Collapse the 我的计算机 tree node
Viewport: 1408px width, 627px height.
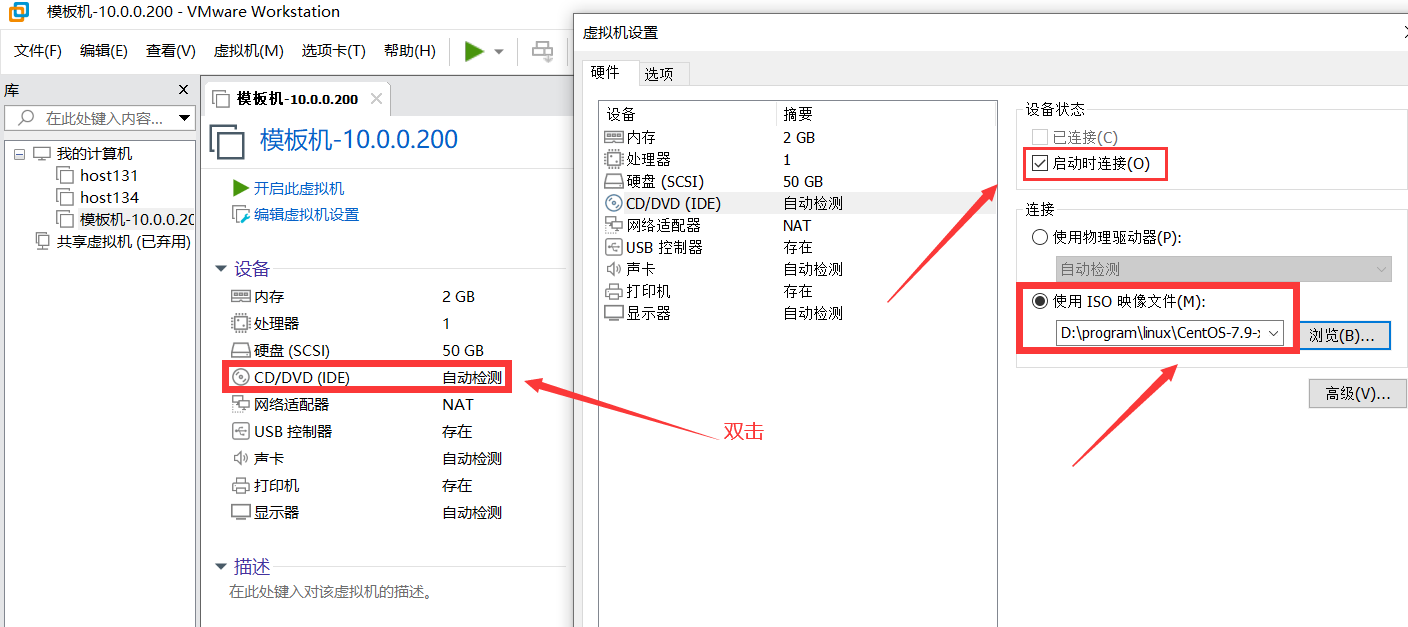pos(19,154)
